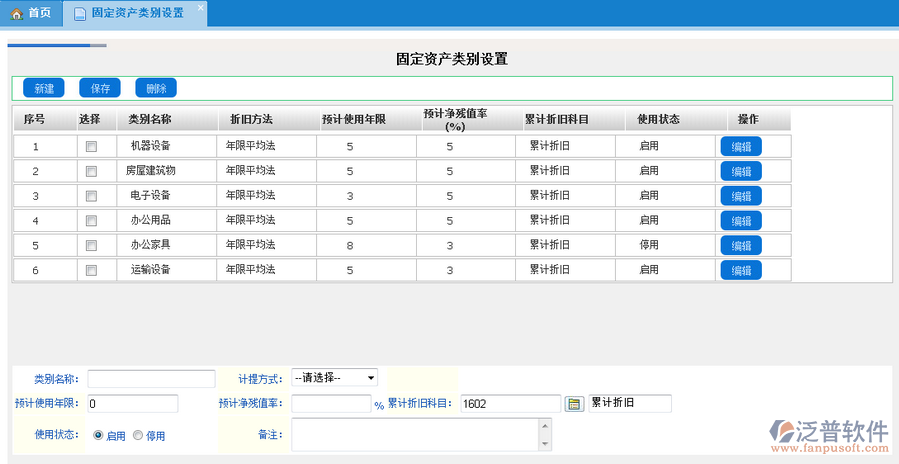Expand the 计提方式 dropdown

click(x=335, y=378)
